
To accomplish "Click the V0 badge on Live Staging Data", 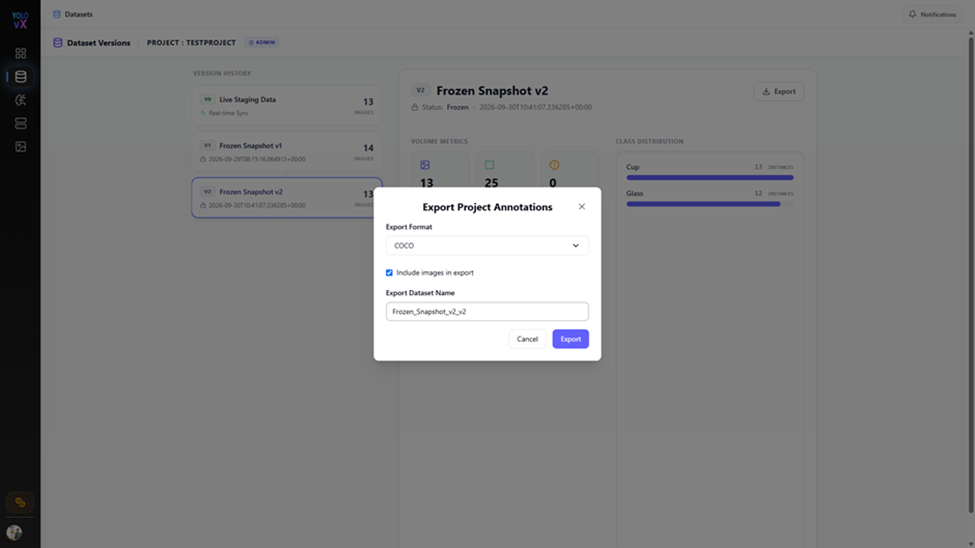I will click(x=207, y=99).
